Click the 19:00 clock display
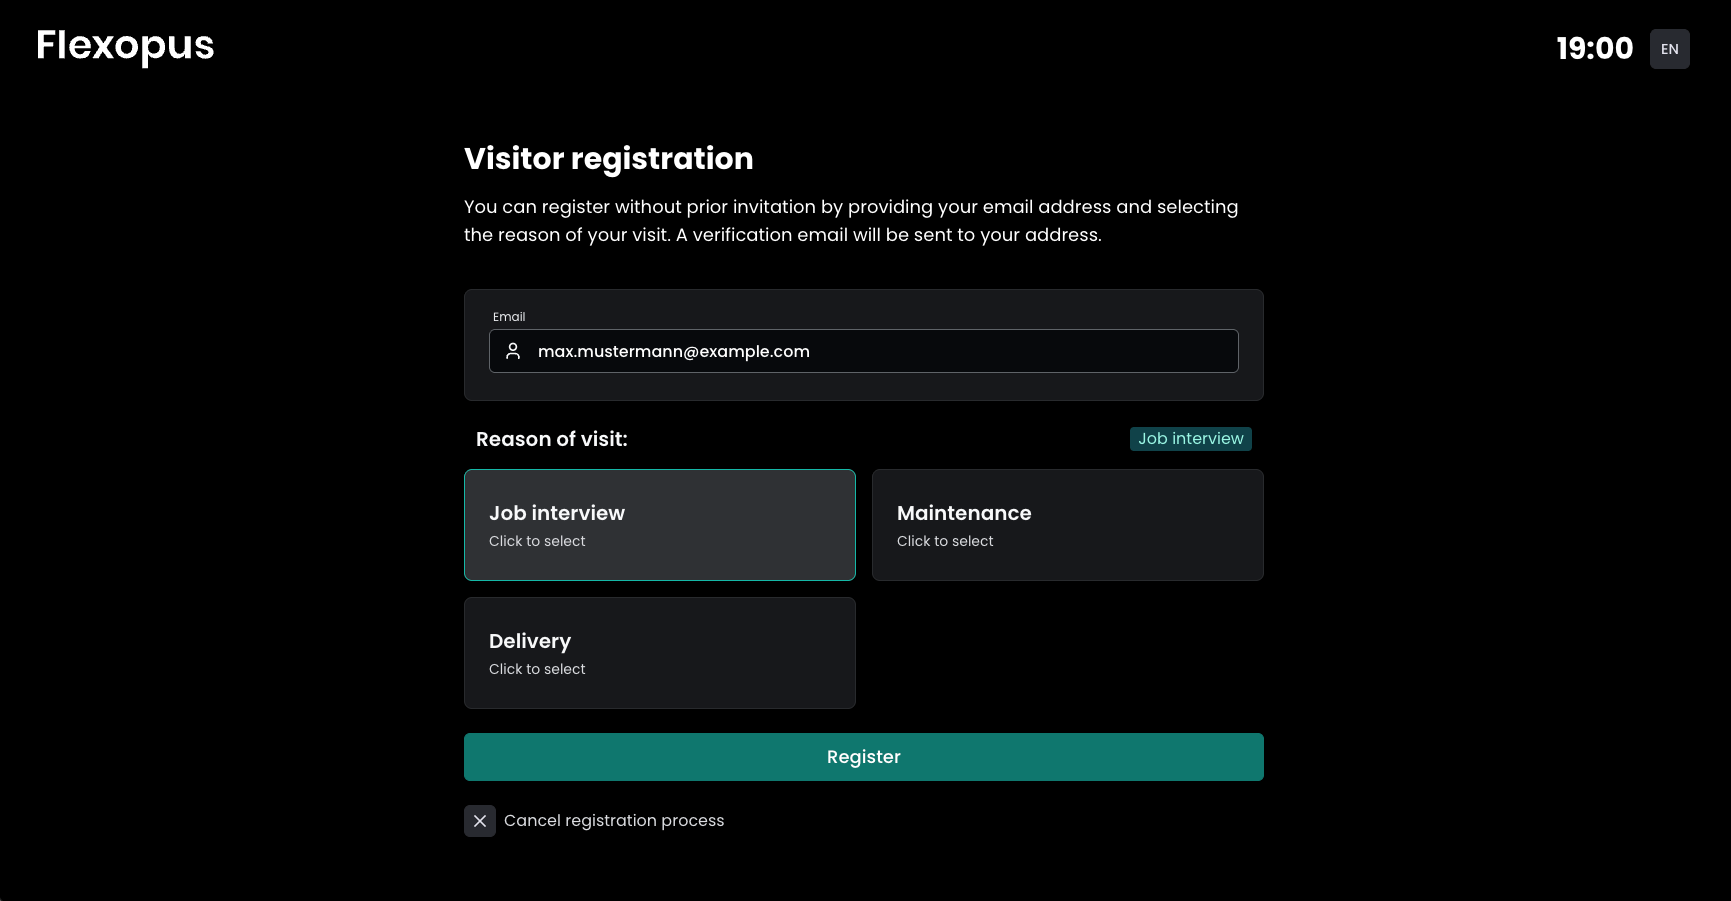 (x=1594, y=48)
